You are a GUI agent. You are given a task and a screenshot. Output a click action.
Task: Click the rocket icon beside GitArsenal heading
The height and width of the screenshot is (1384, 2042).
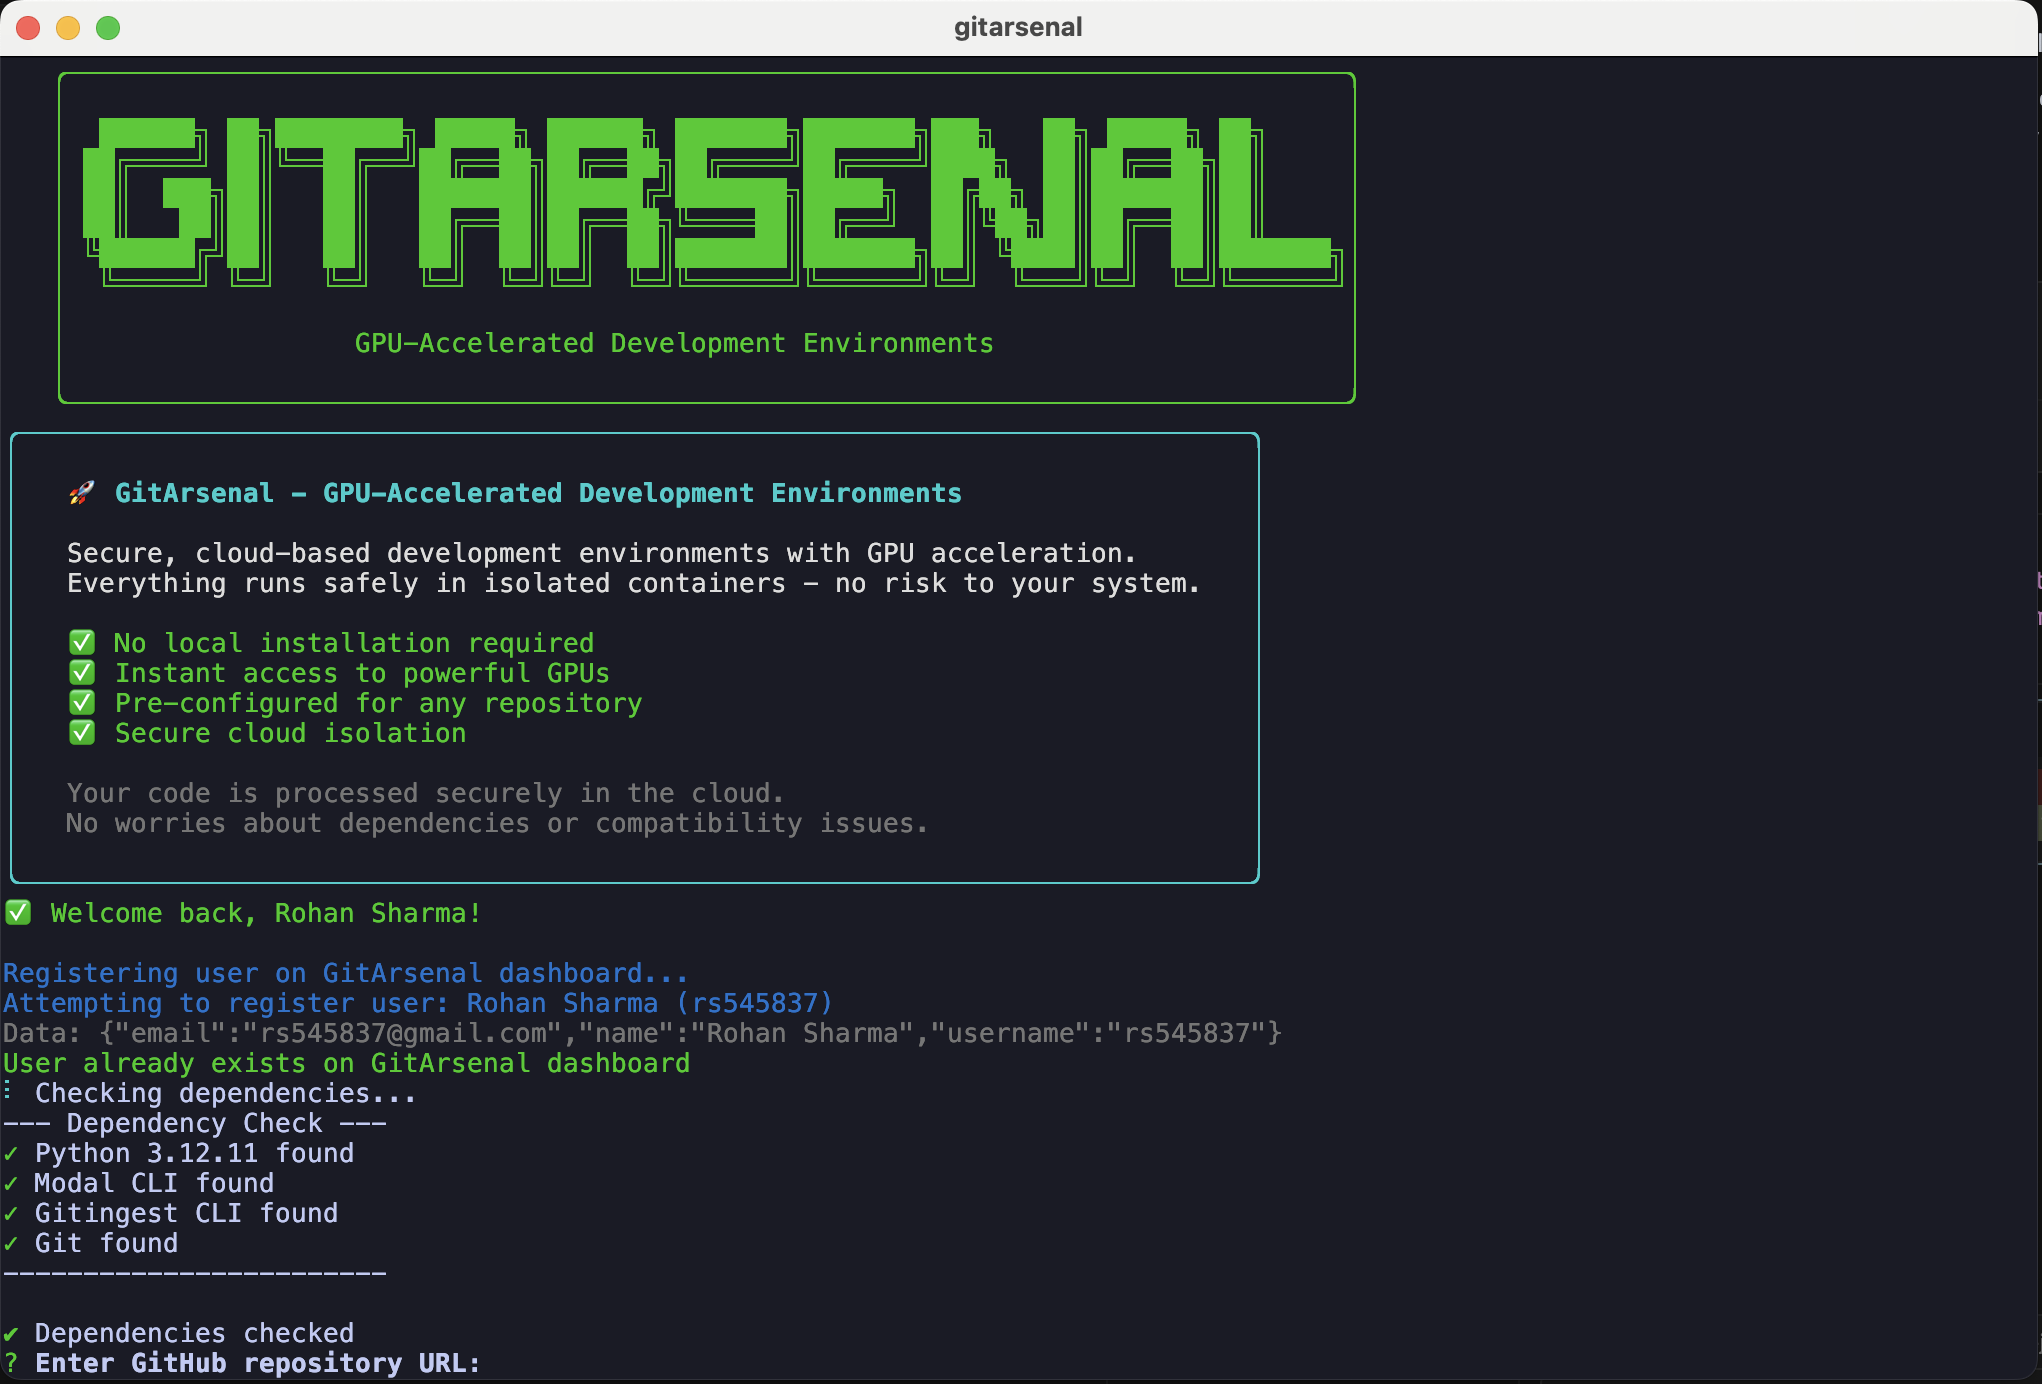(x=83, y=492)
